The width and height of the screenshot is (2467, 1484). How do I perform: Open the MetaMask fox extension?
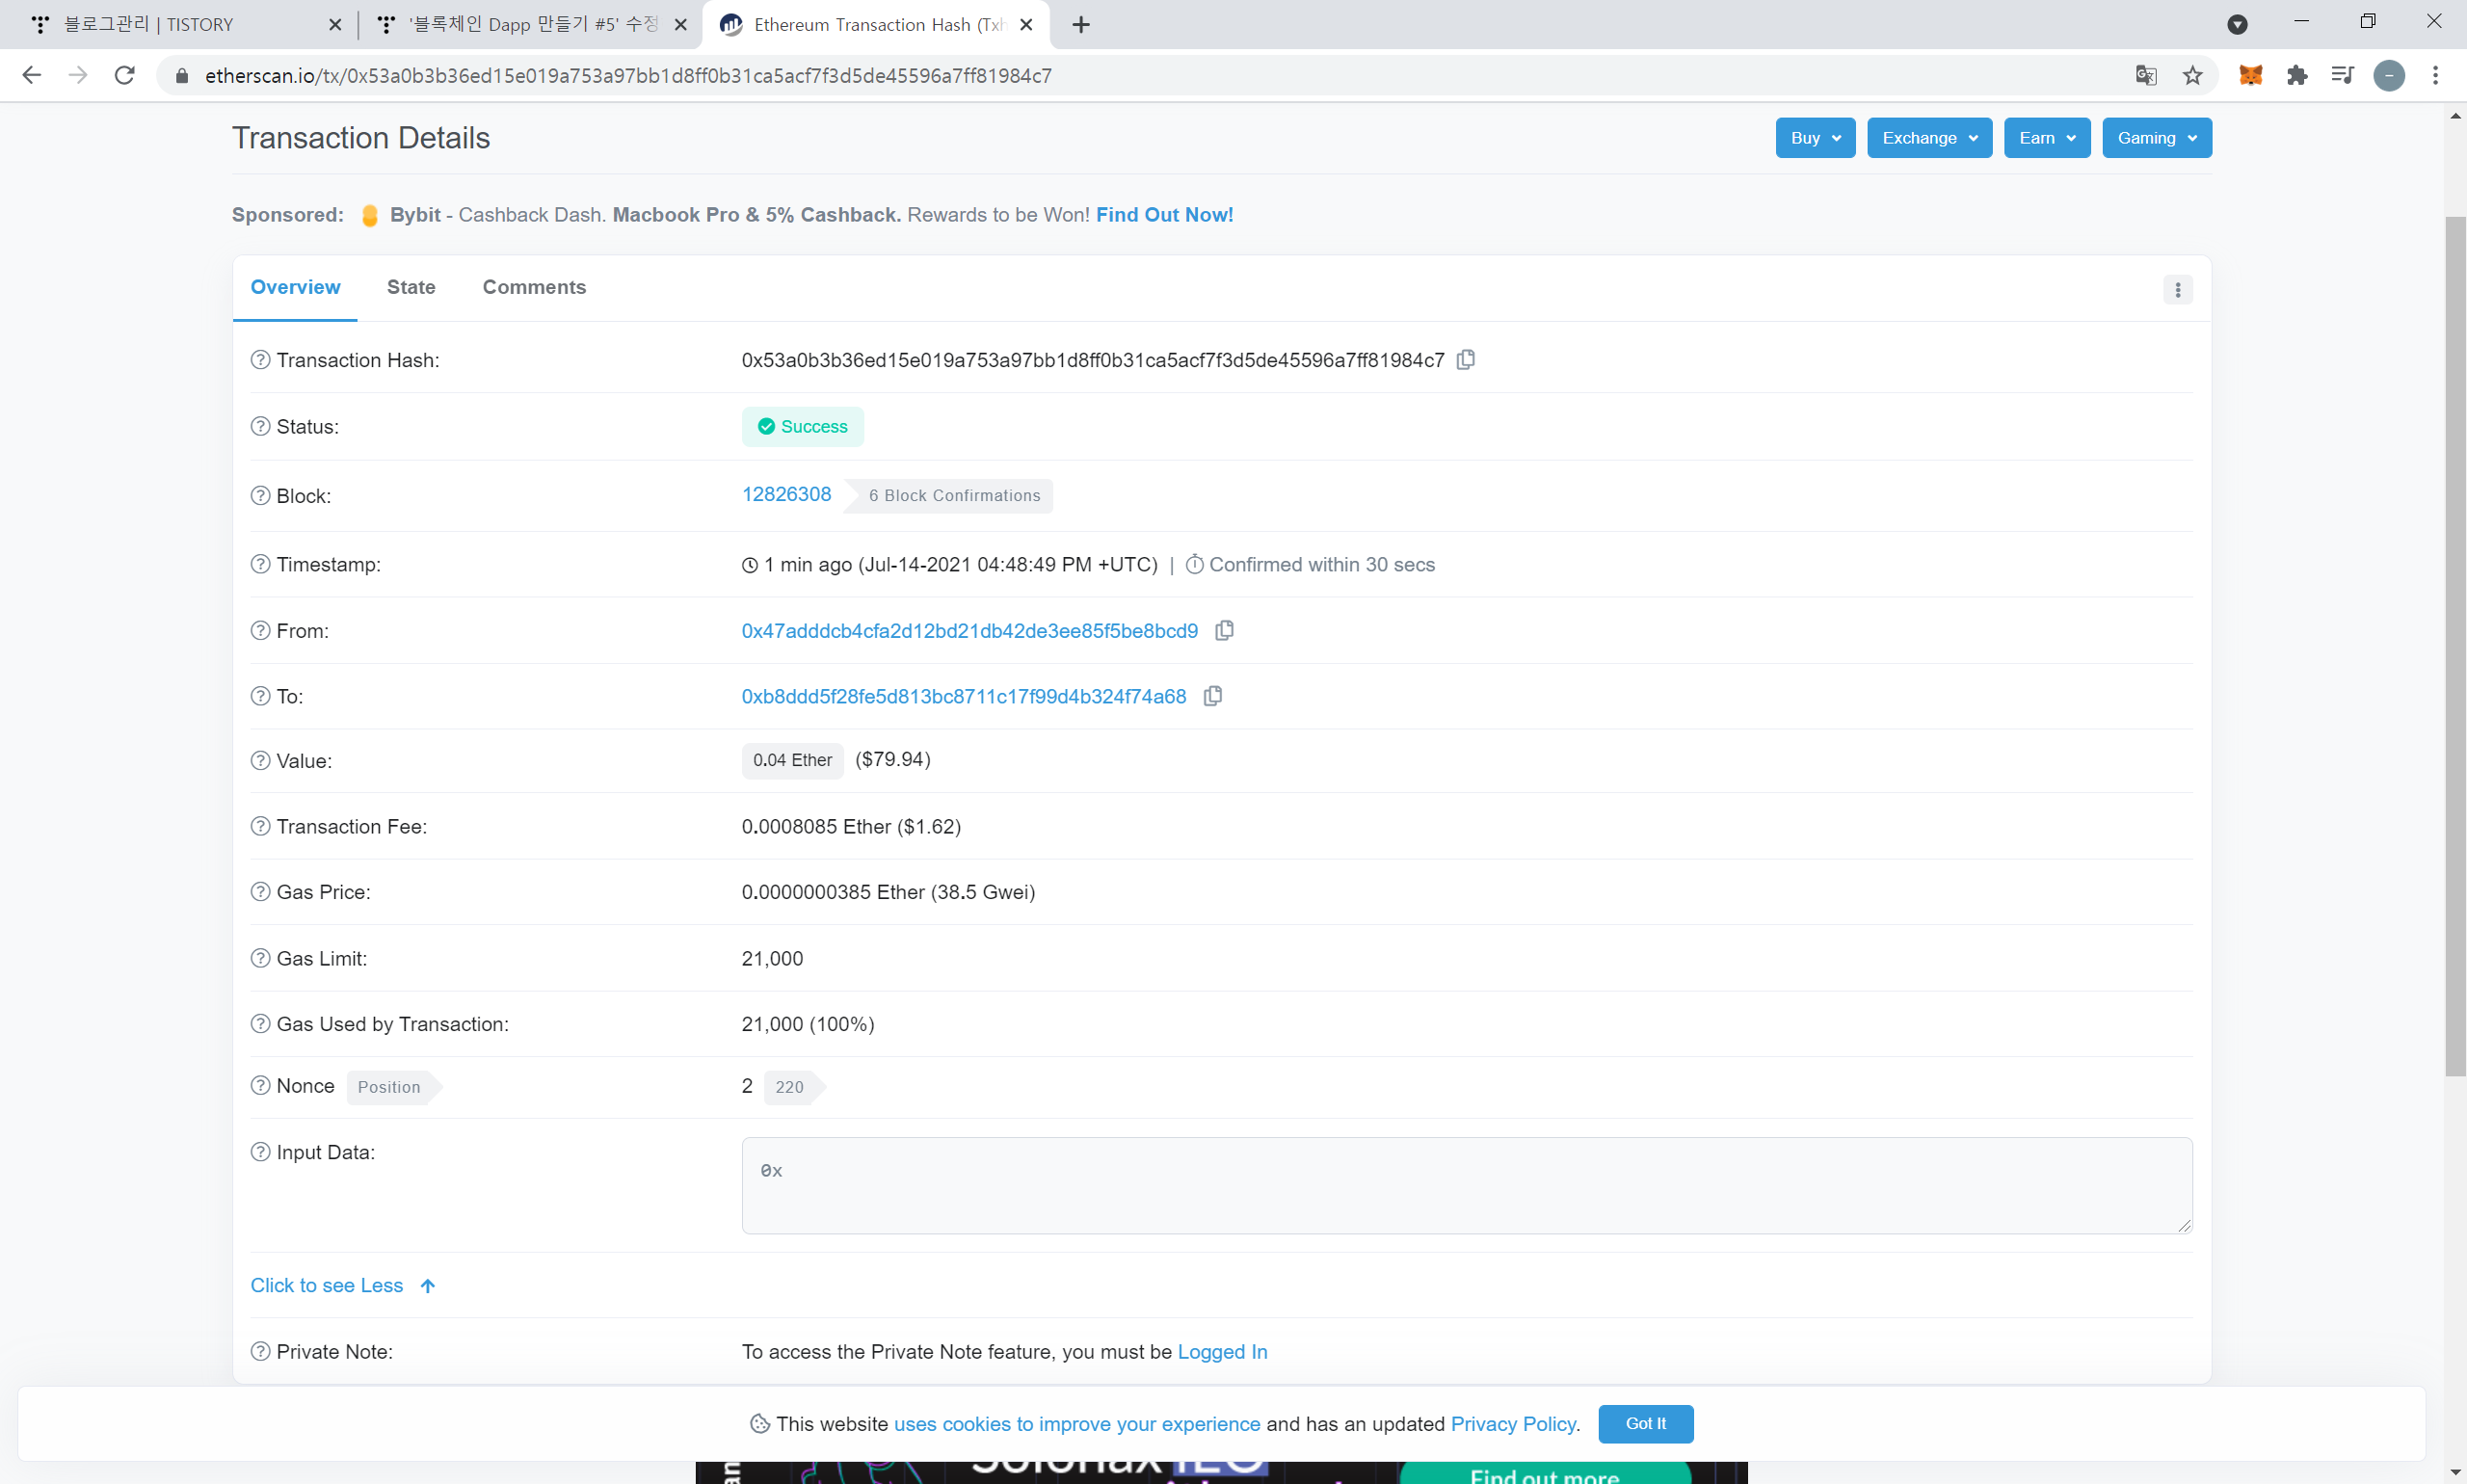[x=2250, y=76]
